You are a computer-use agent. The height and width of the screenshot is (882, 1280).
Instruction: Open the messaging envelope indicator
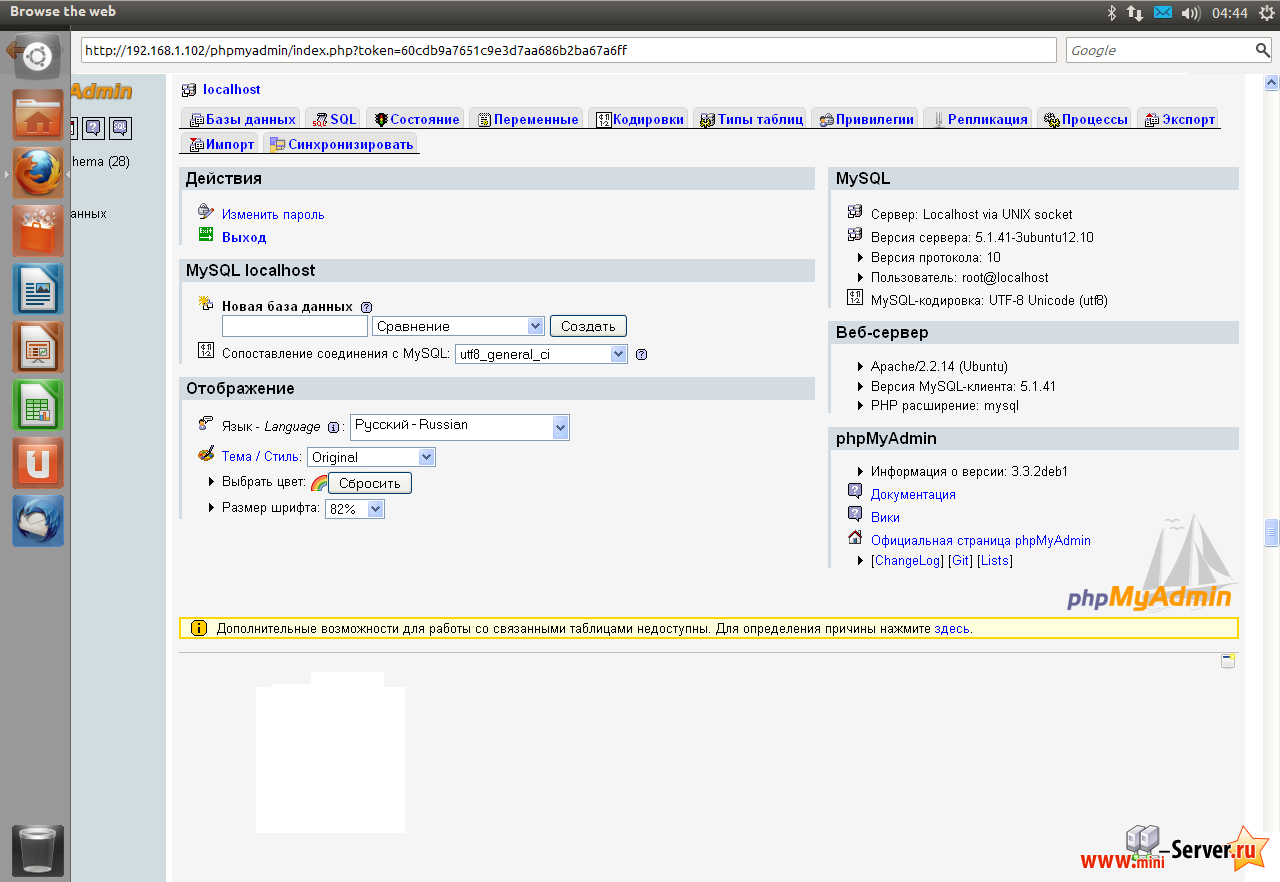pos(1162,12)
